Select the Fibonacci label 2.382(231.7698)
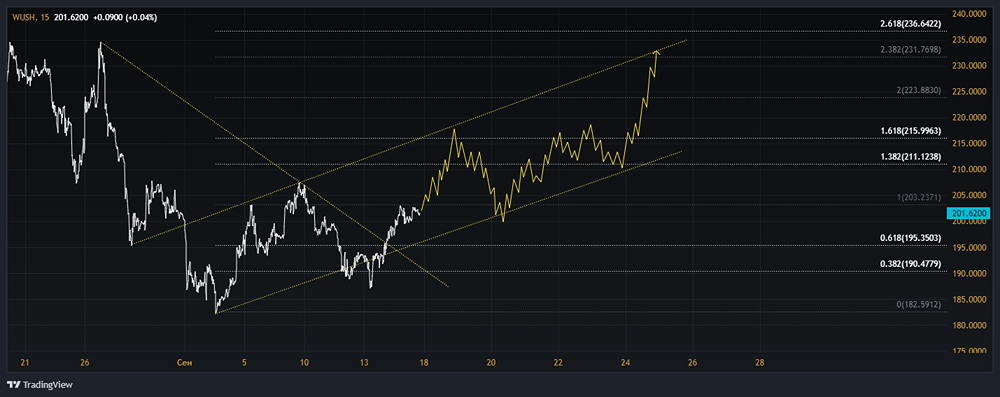1000x397 pixels. (910, 49)
